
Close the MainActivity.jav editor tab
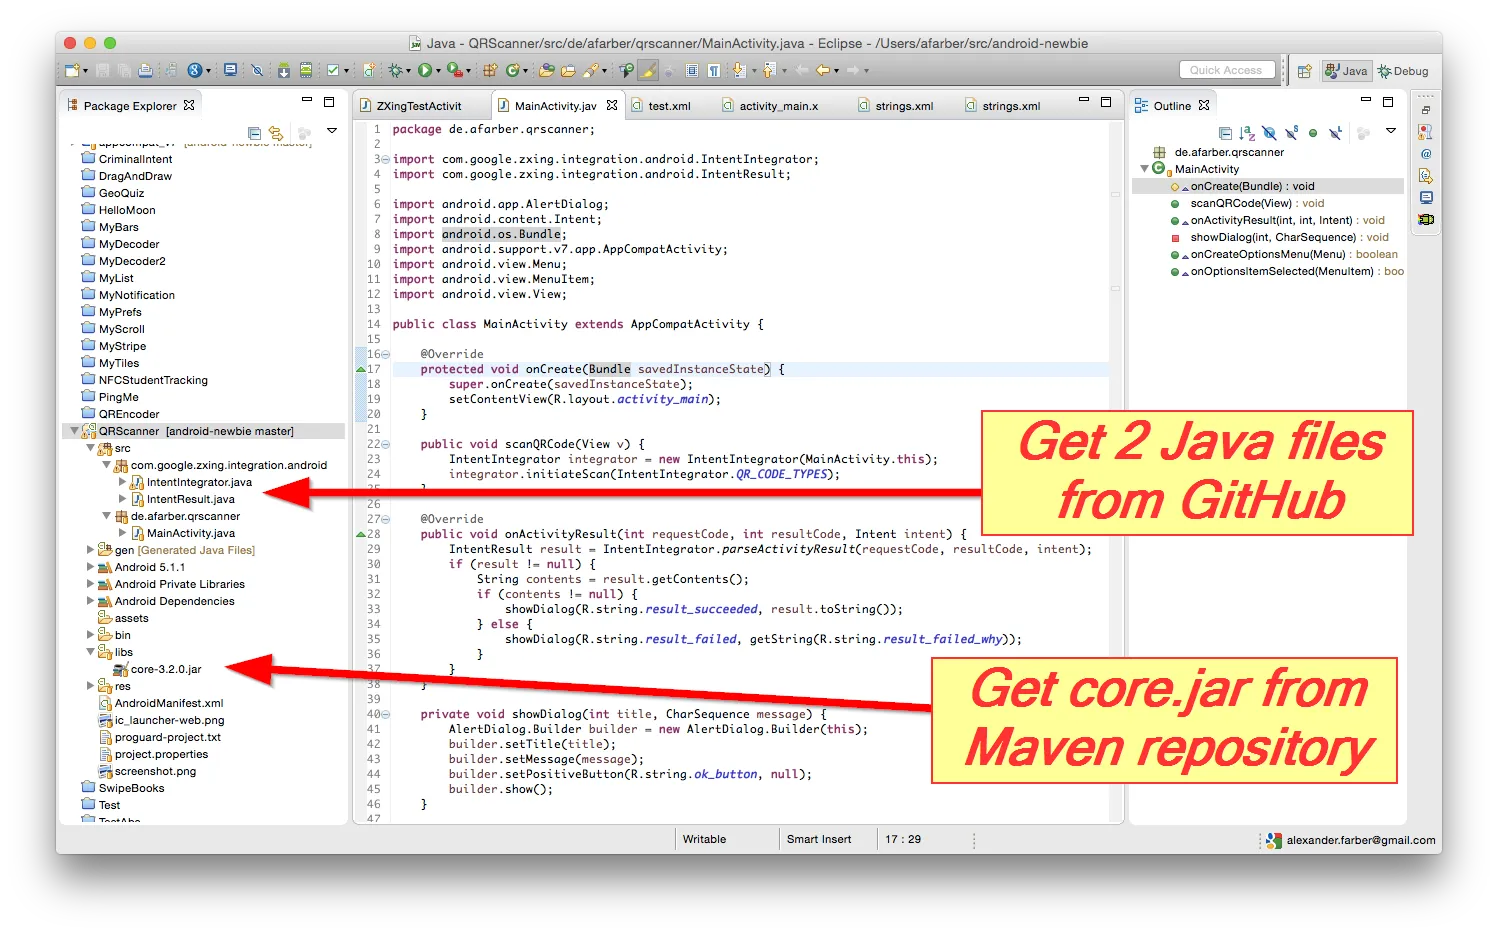pos(612,105)
